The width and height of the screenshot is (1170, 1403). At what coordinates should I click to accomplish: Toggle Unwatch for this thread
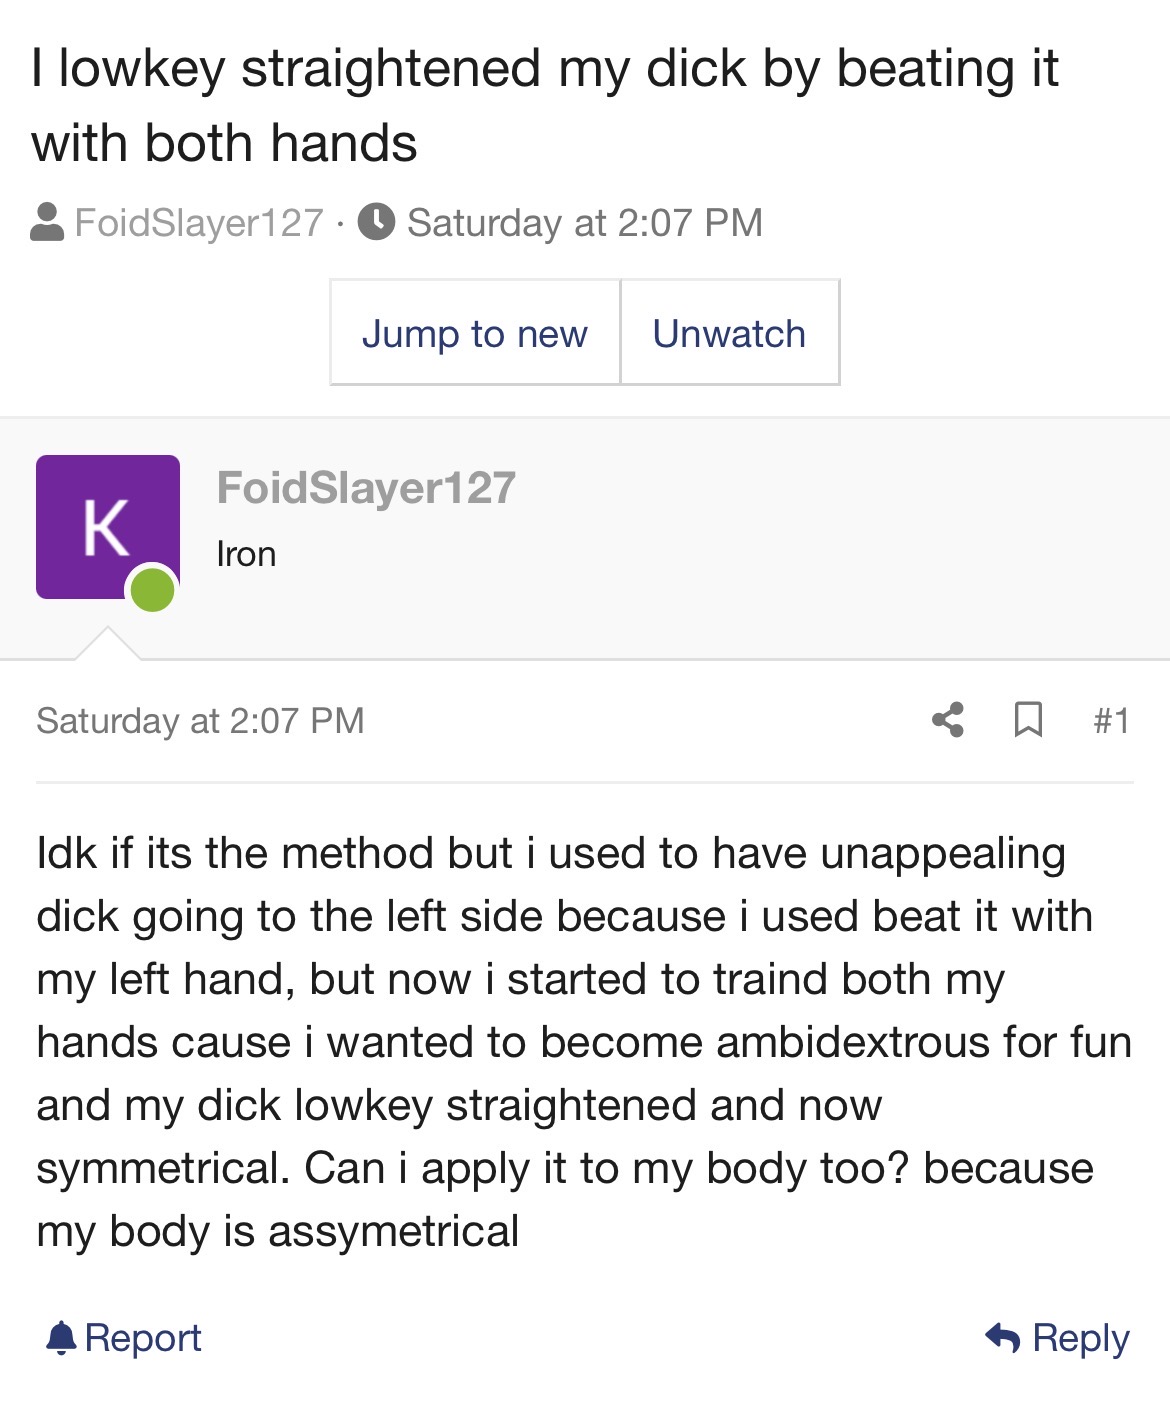tap(729, 333)
